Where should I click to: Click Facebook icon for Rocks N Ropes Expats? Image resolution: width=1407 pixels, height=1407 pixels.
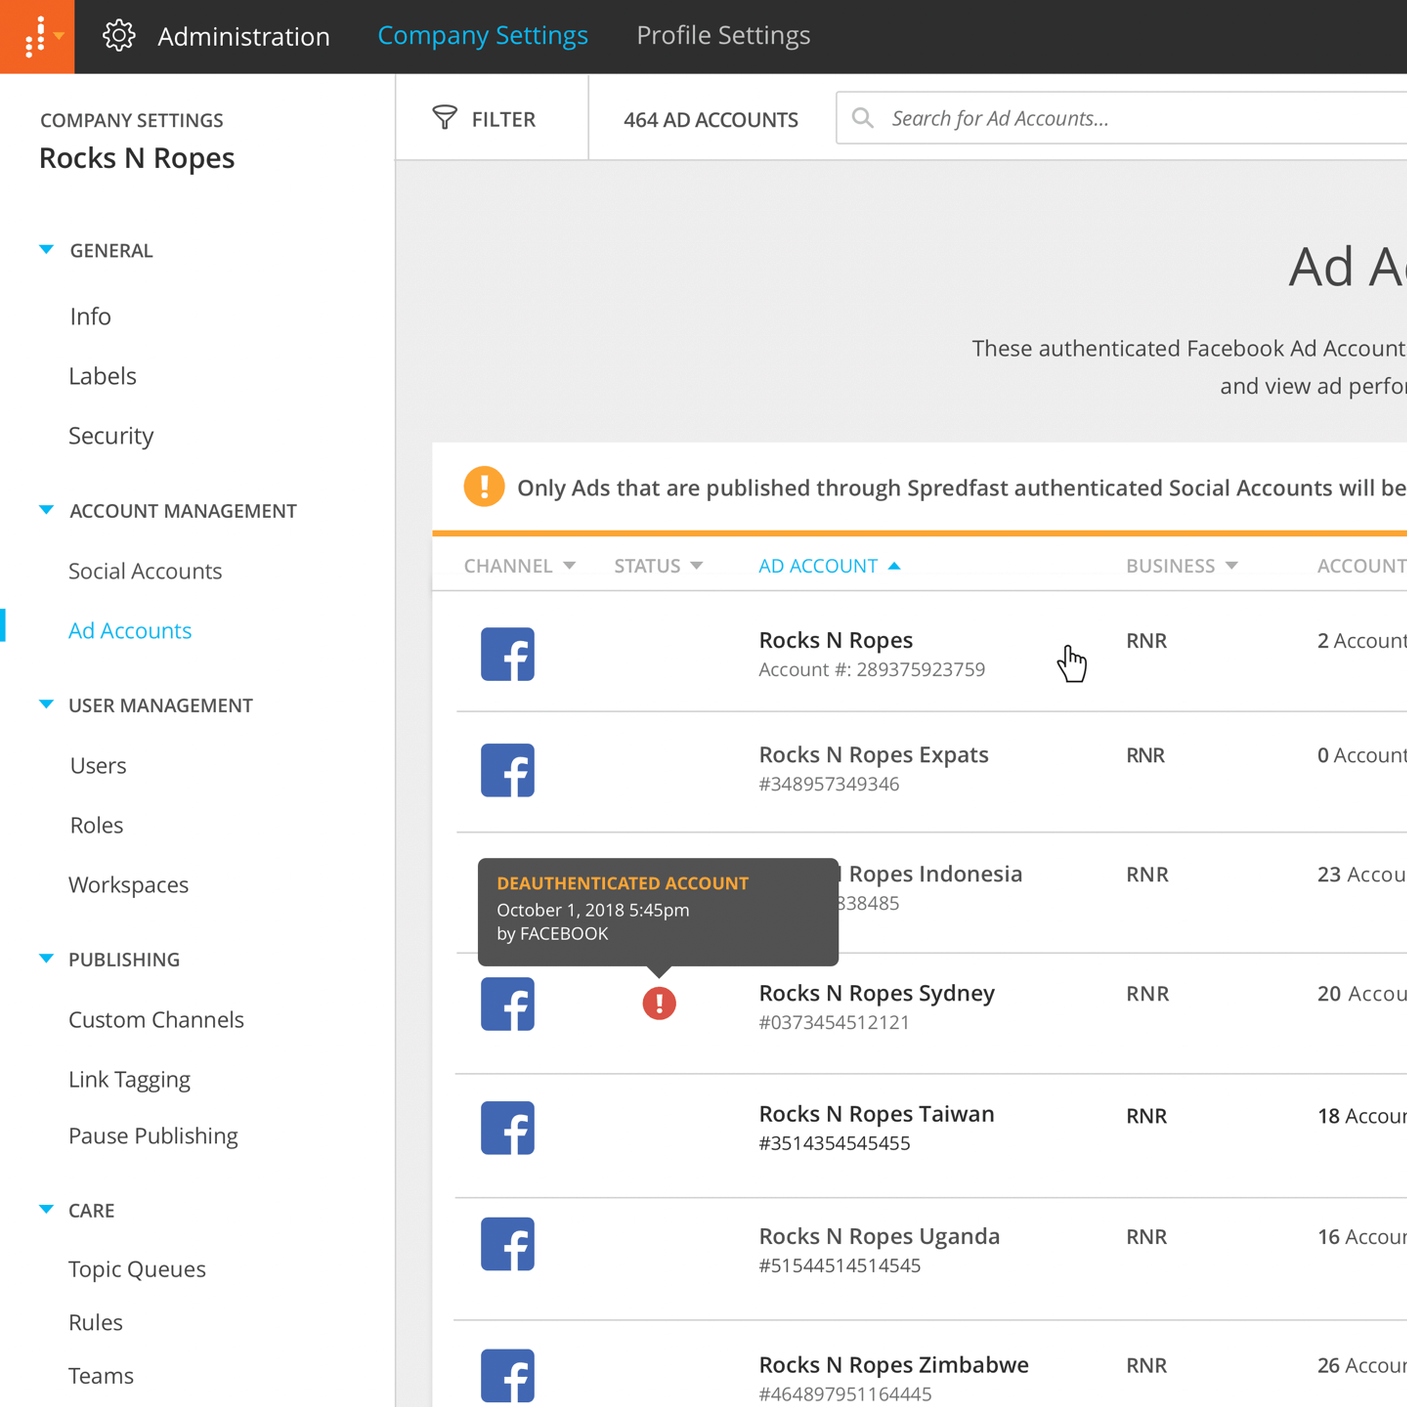[508, 770]
